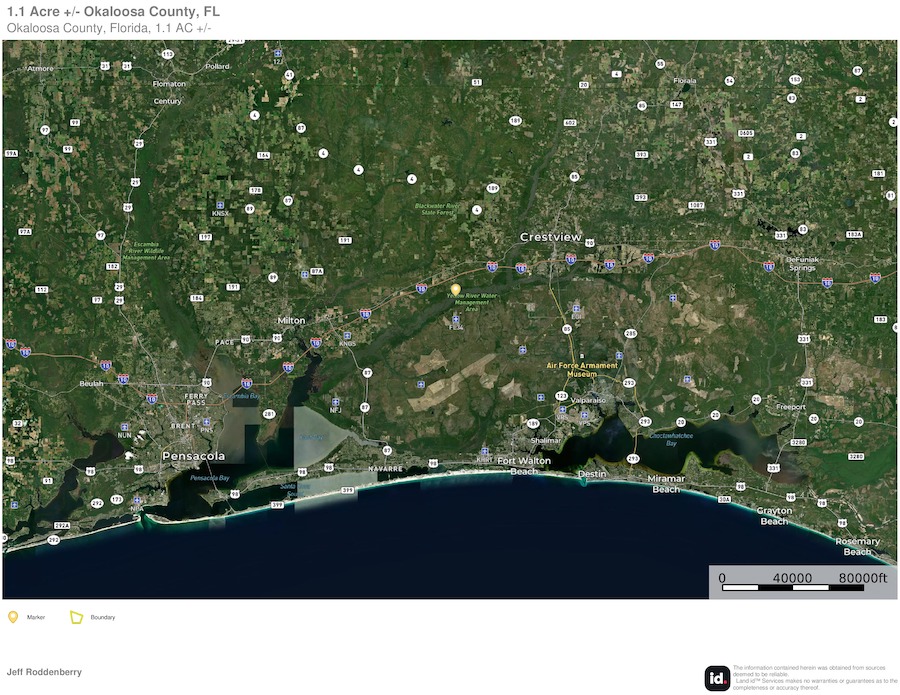Click the Choctawhatchee Bay label
The width and height of the screenshot is (900, 695).
671,439
